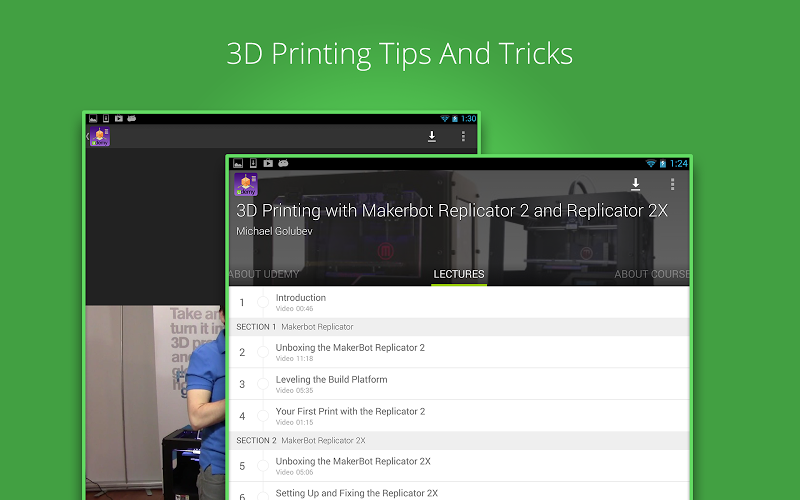The width and height of the screenshot is (800, 500).
Task: Open lecture Unboxing the MakerBot Replicator 2X
Action: coord(459,465)
